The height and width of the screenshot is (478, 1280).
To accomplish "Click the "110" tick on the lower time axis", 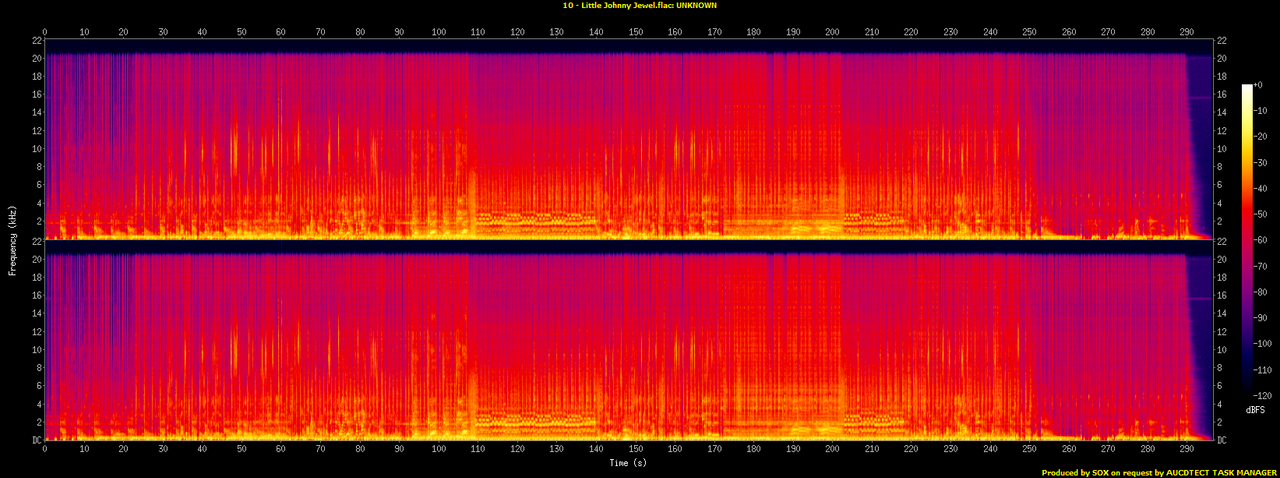I will coord(478,451).
